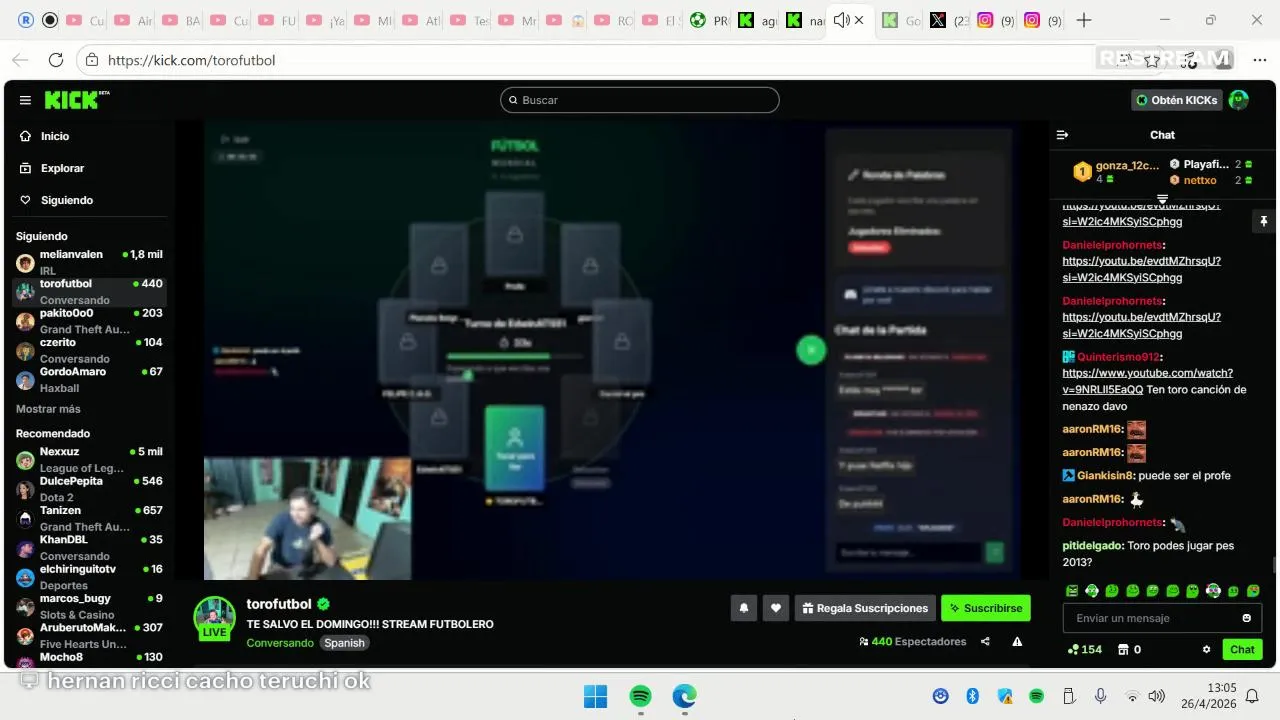The width and height of the screenshot is (1280, 720).
Task: Expand the gift leaderboard handle
Action: [x=1162, y=198]
